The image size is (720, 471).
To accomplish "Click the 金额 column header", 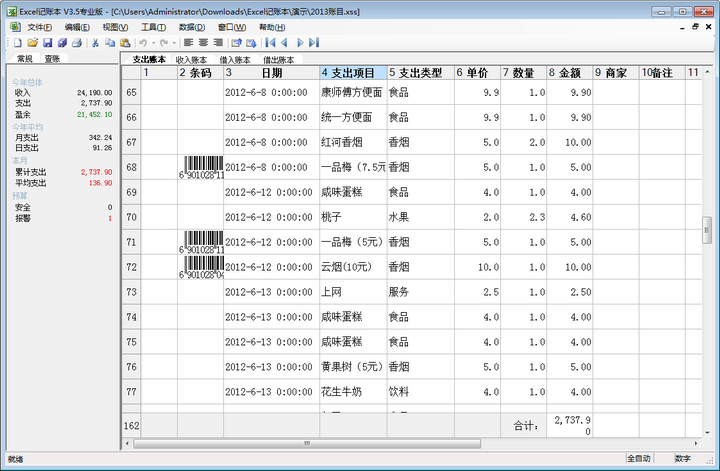I will pyautogui.click(x=569, y=73).
